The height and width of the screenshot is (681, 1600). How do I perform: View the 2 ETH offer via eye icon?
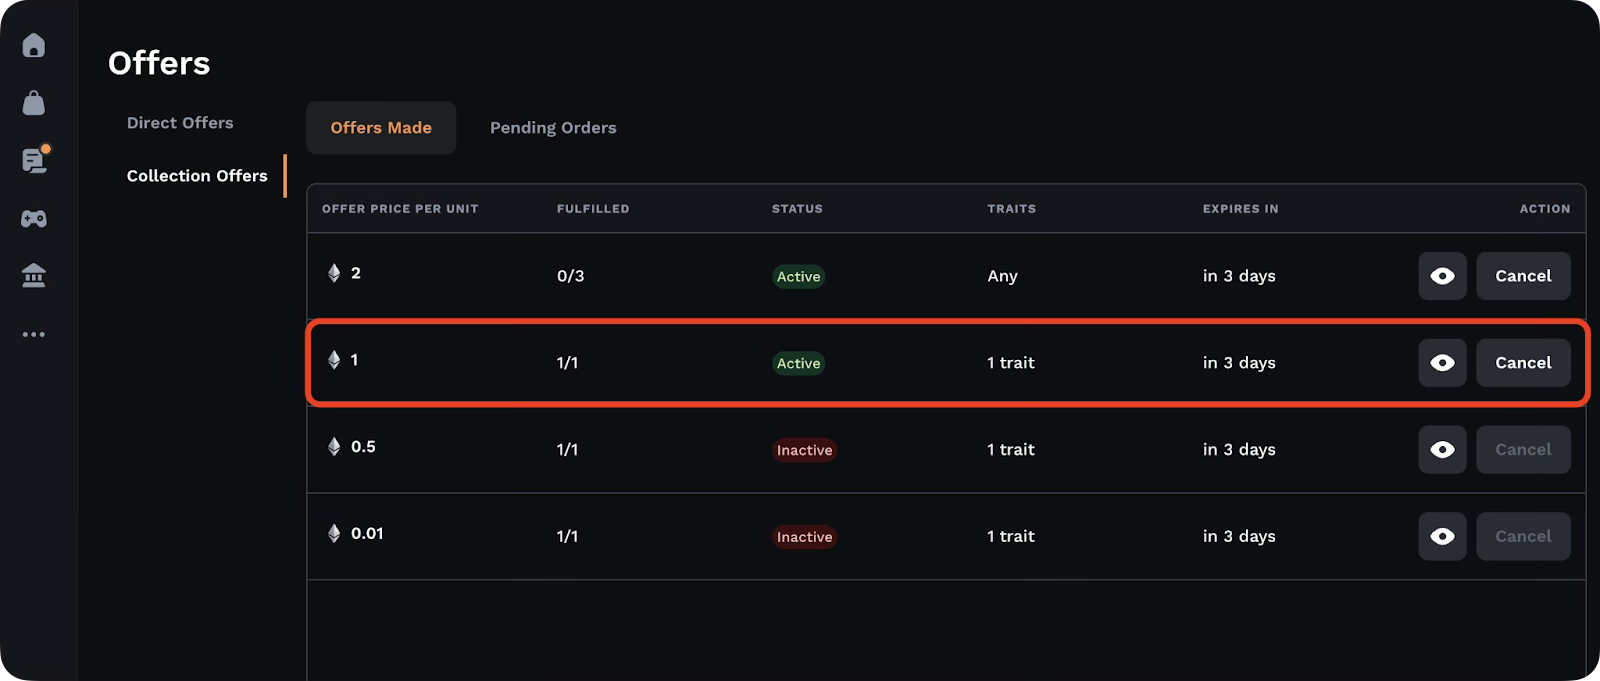click(1442, 276)
